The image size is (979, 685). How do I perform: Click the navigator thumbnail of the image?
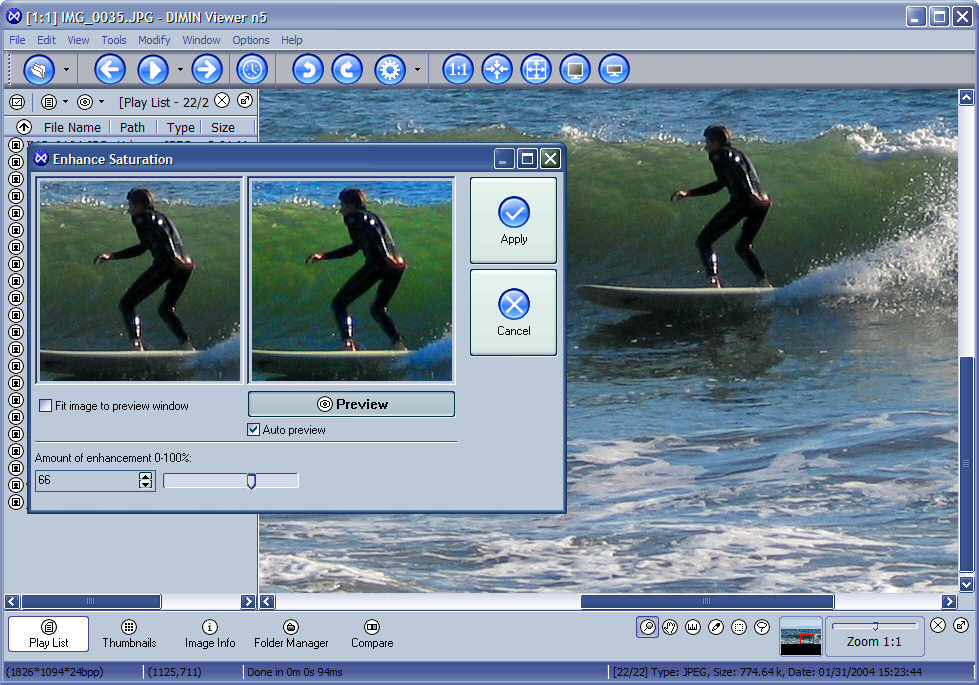(x=800, y=636)
